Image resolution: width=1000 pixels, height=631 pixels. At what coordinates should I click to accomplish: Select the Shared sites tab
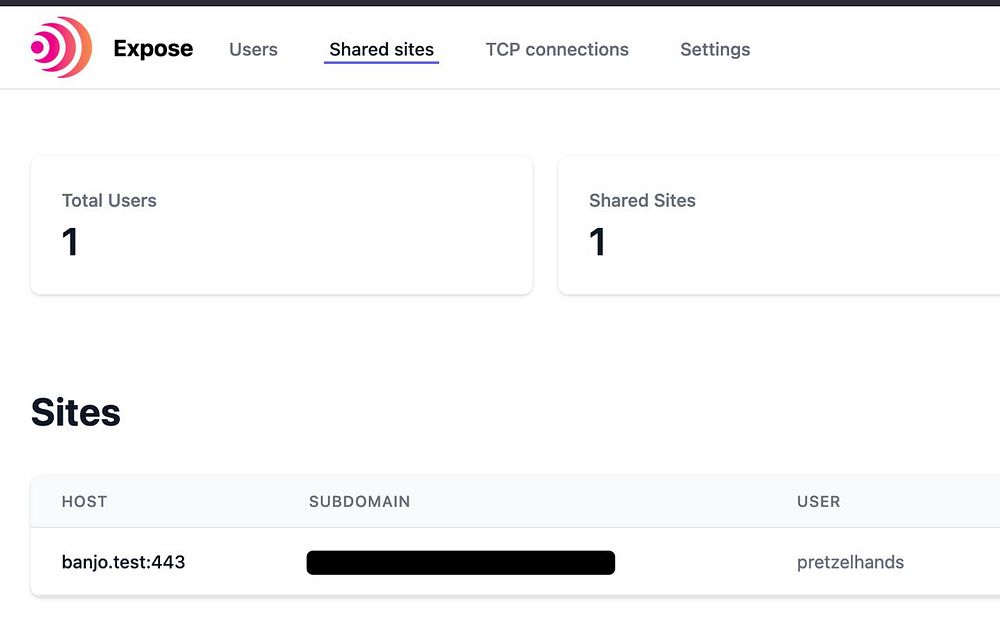pos(381,49)
